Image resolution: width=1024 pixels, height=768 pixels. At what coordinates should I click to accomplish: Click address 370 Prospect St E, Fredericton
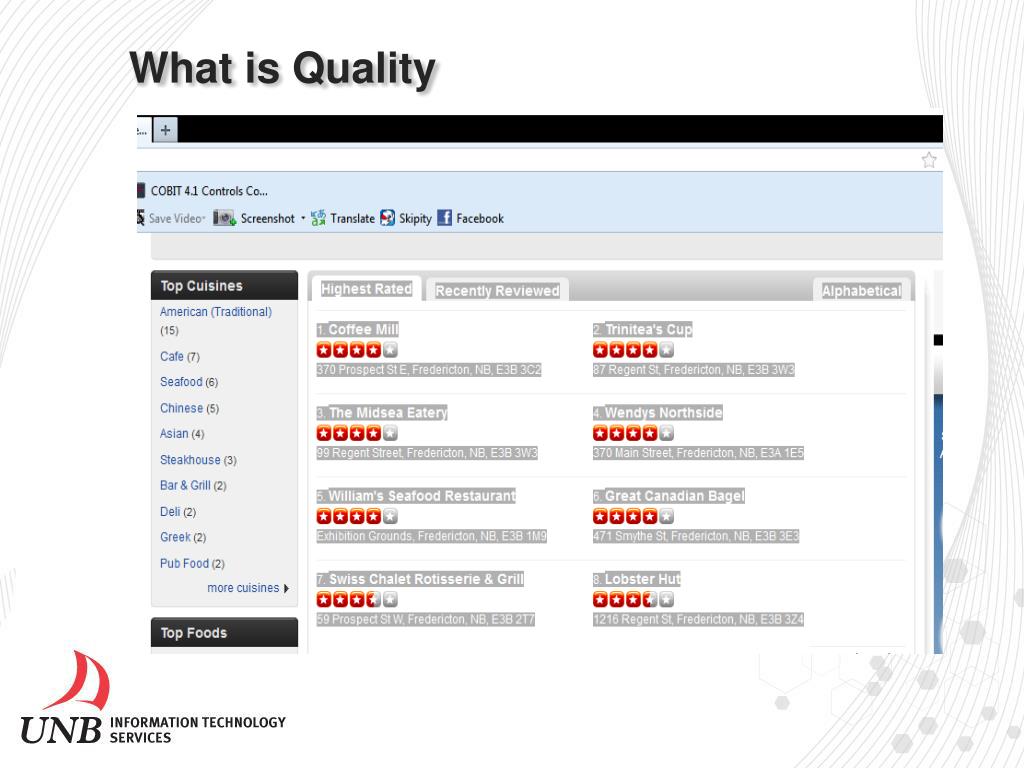pos(429,370)
